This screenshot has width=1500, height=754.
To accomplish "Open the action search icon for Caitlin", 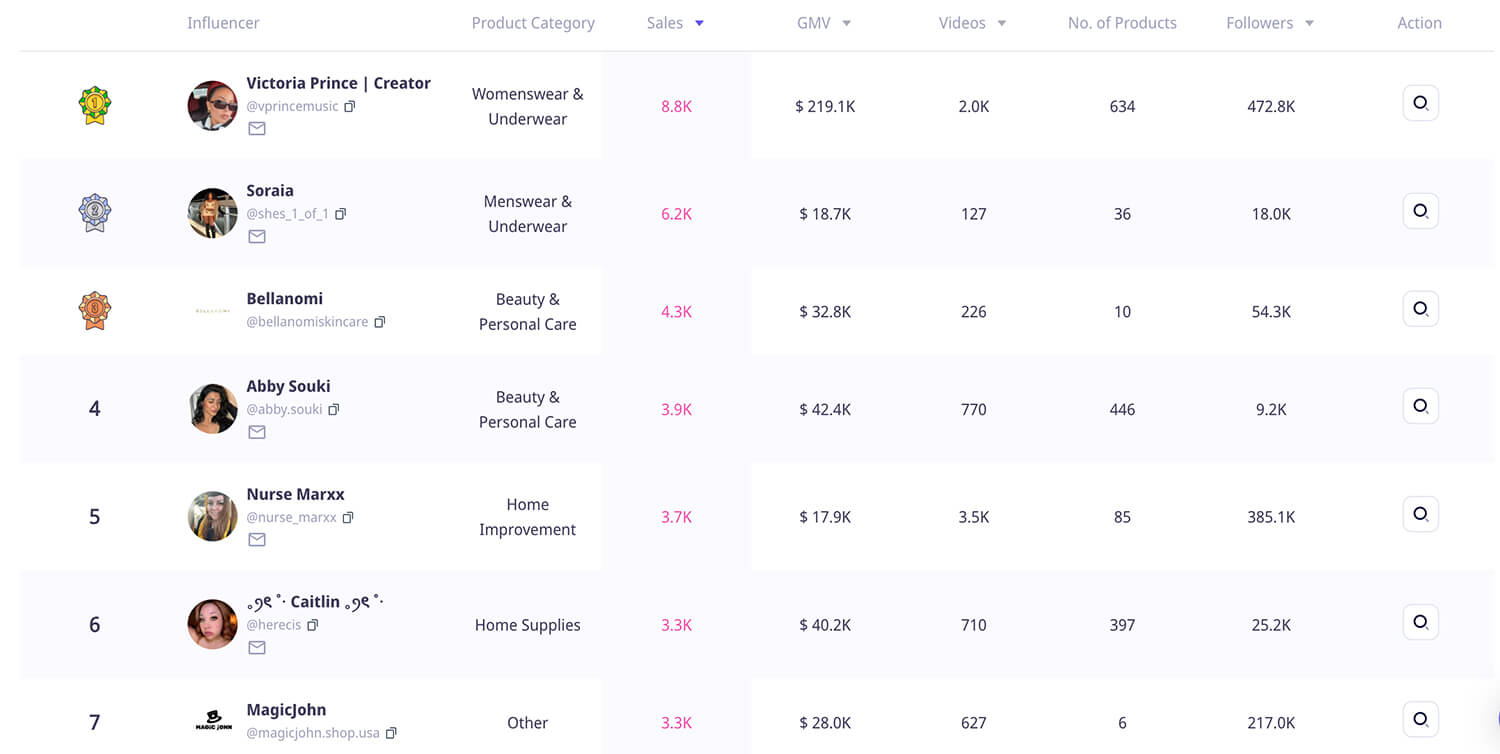I will [1420, 622].
